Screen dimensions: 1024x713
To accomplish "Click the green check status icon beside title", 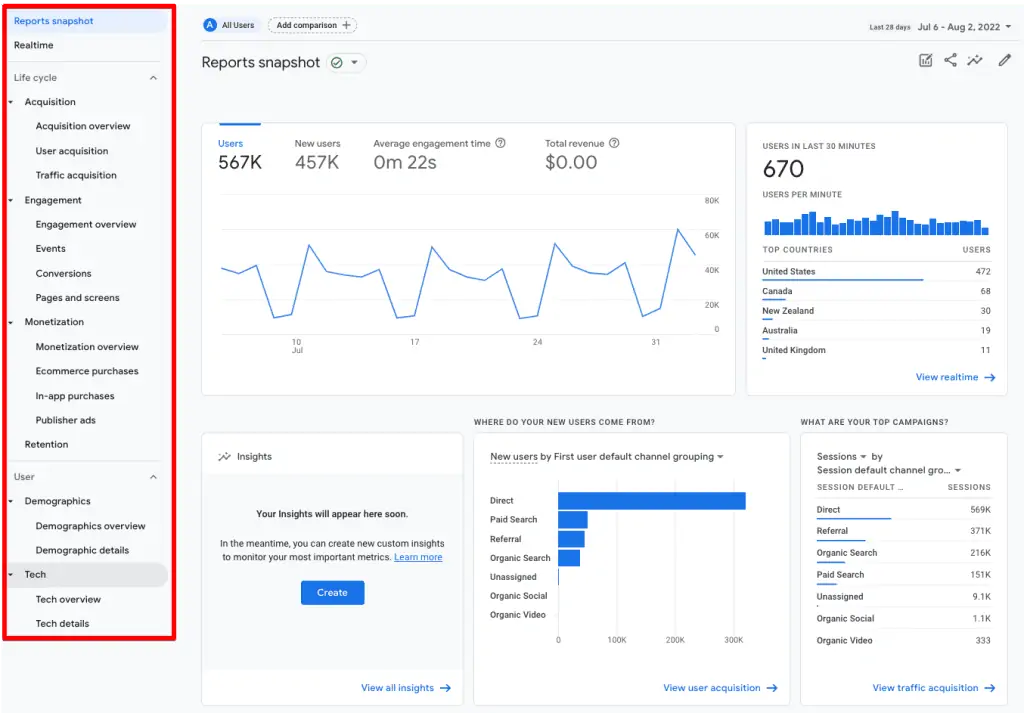I will (x=337, y=63).
